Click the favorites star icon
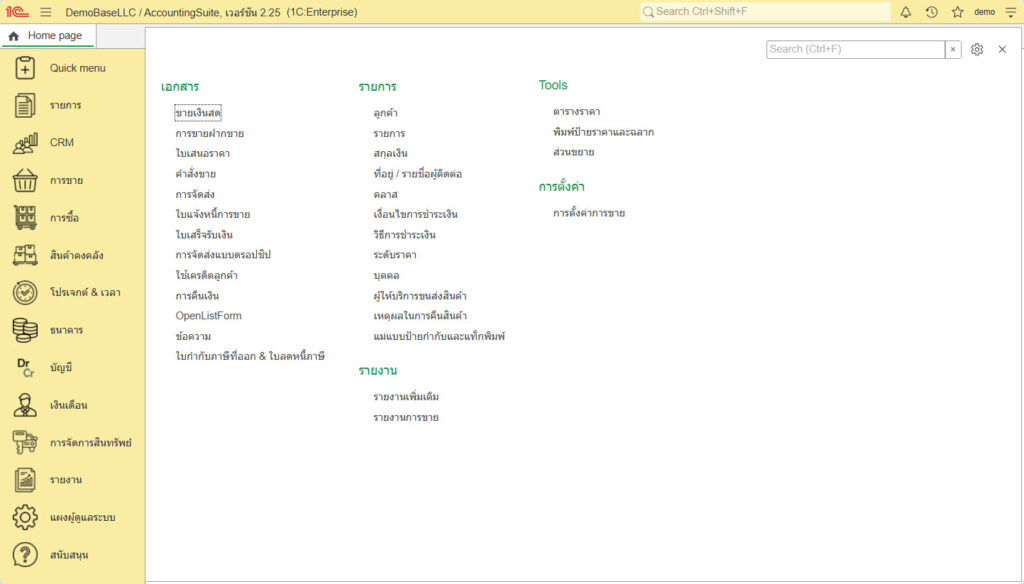This screenshot has width=1024, height=584. tap(957, 12)
